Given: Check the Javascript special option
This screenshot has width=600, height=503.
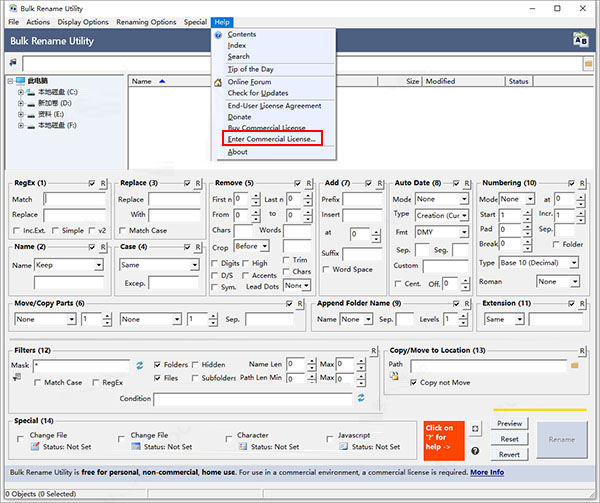Looking at the screenshot, I should tap(329, 439).
